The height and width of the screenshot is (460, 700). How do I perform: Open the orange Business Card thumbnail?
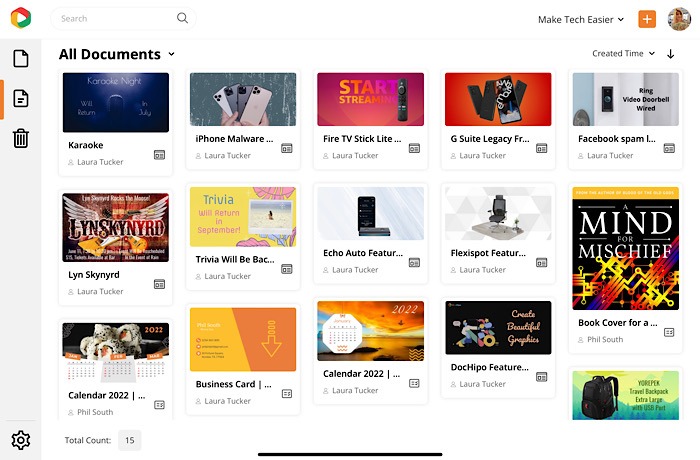243,339
